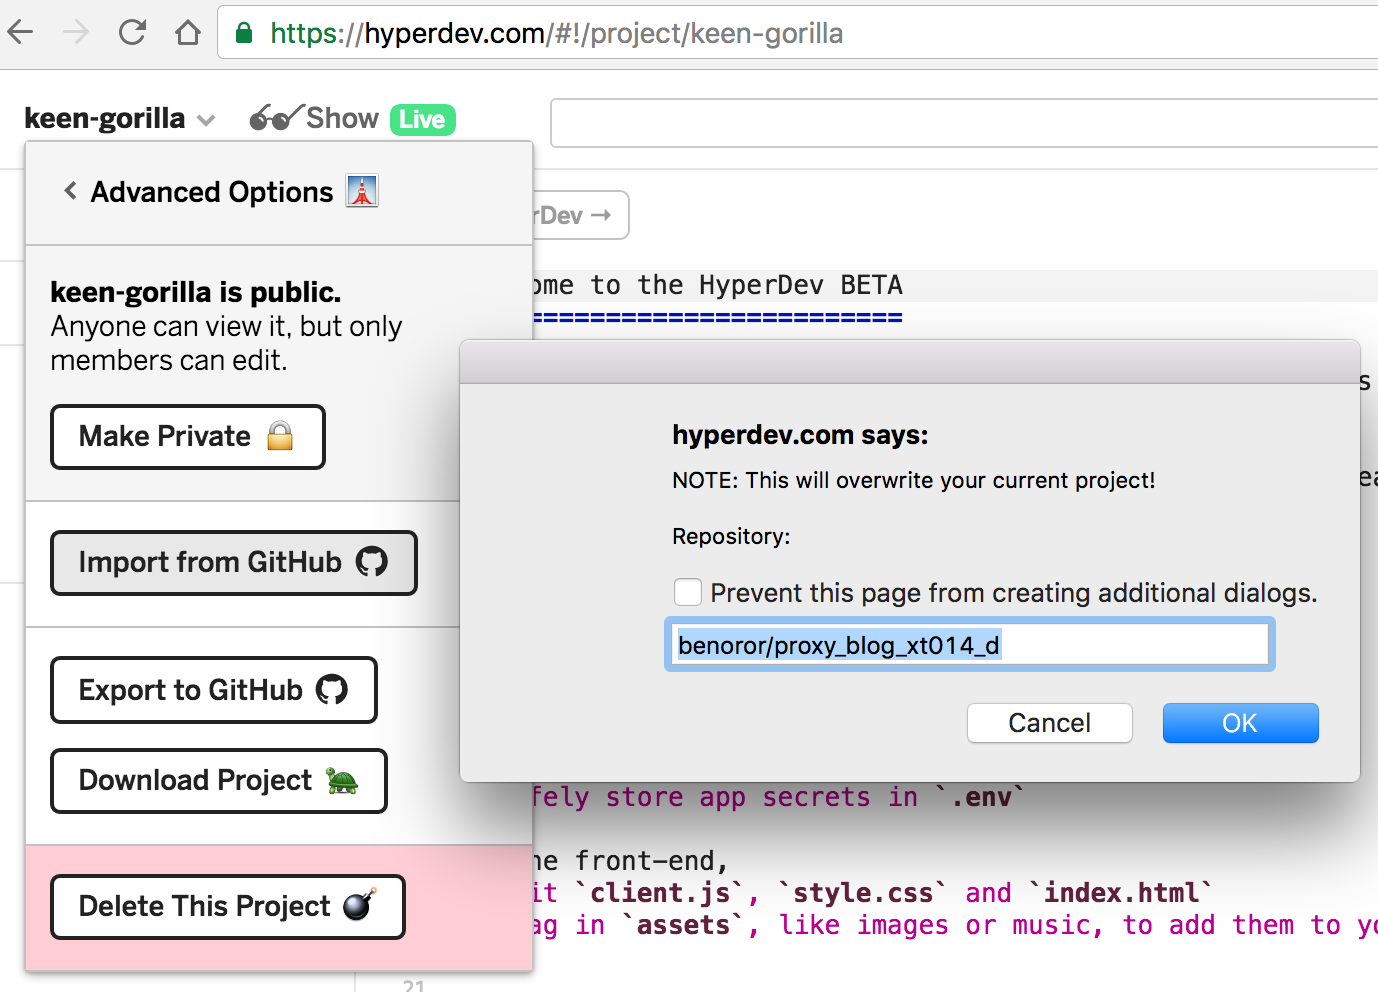Click the green secure padlock icon

point(244,34)
